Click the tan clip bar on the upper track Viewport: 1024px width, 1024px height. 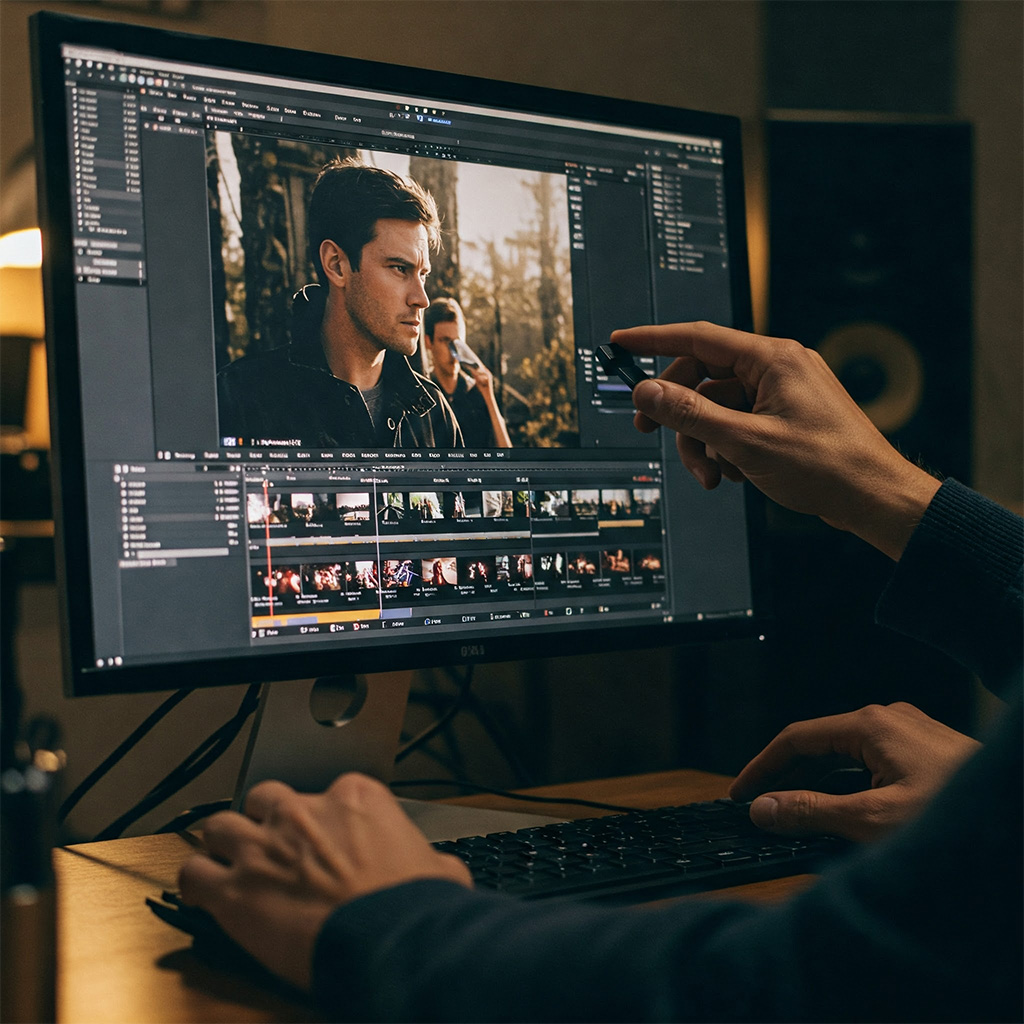tap(621, 523)
